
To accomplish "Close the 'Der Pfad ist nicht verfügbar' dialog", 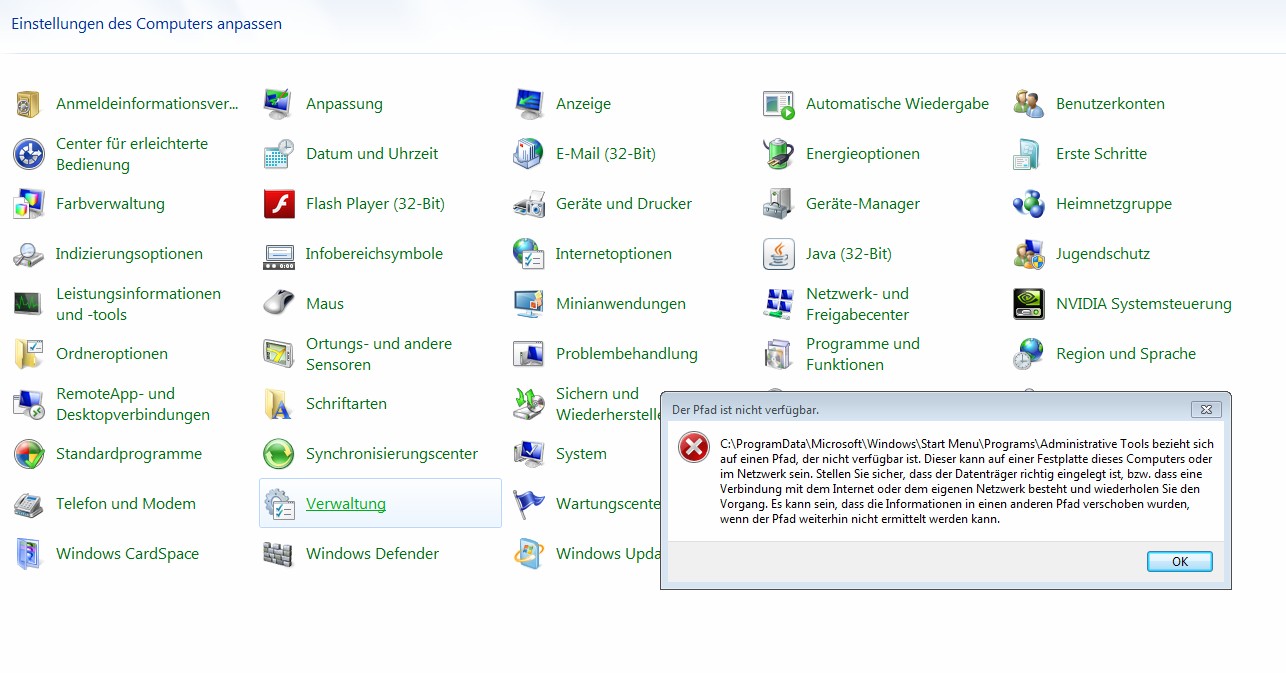I will [1207, 409].
